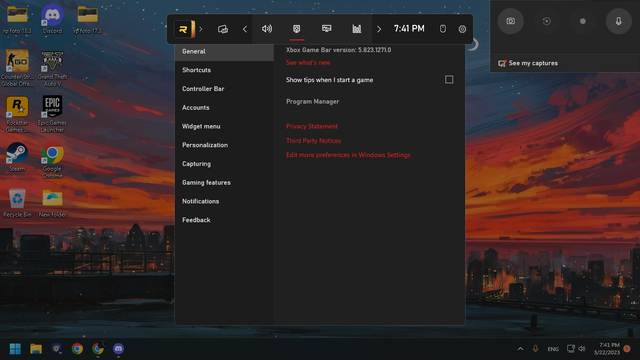Open the Performance widget monitor icon
Screen dimensions: 640x360
click(x=327, y=29)
